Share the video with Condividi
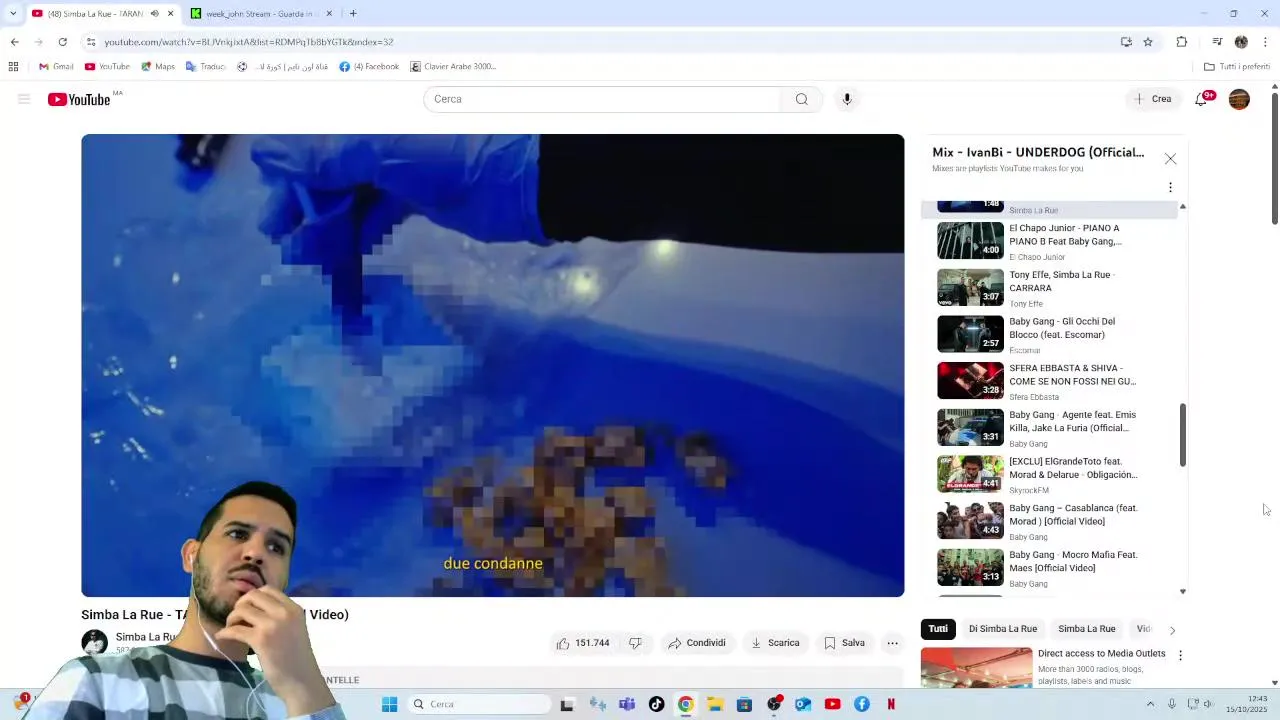Viewport: 1280px width, 720px height. coord(697,643)
